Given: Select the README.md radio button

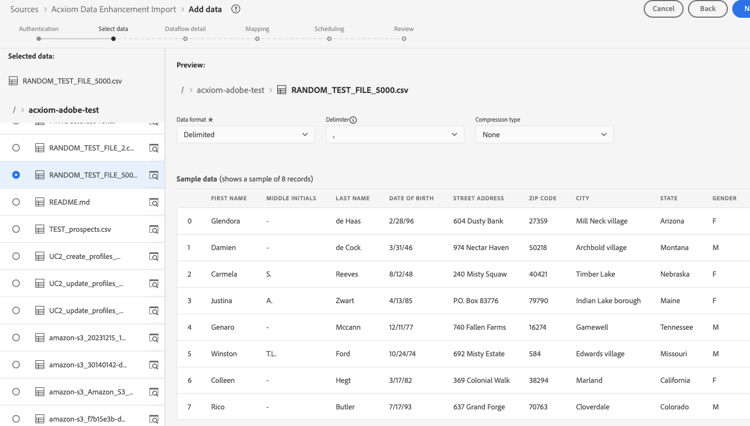Looking at the screenshot, I should click(x=16, y=202).
